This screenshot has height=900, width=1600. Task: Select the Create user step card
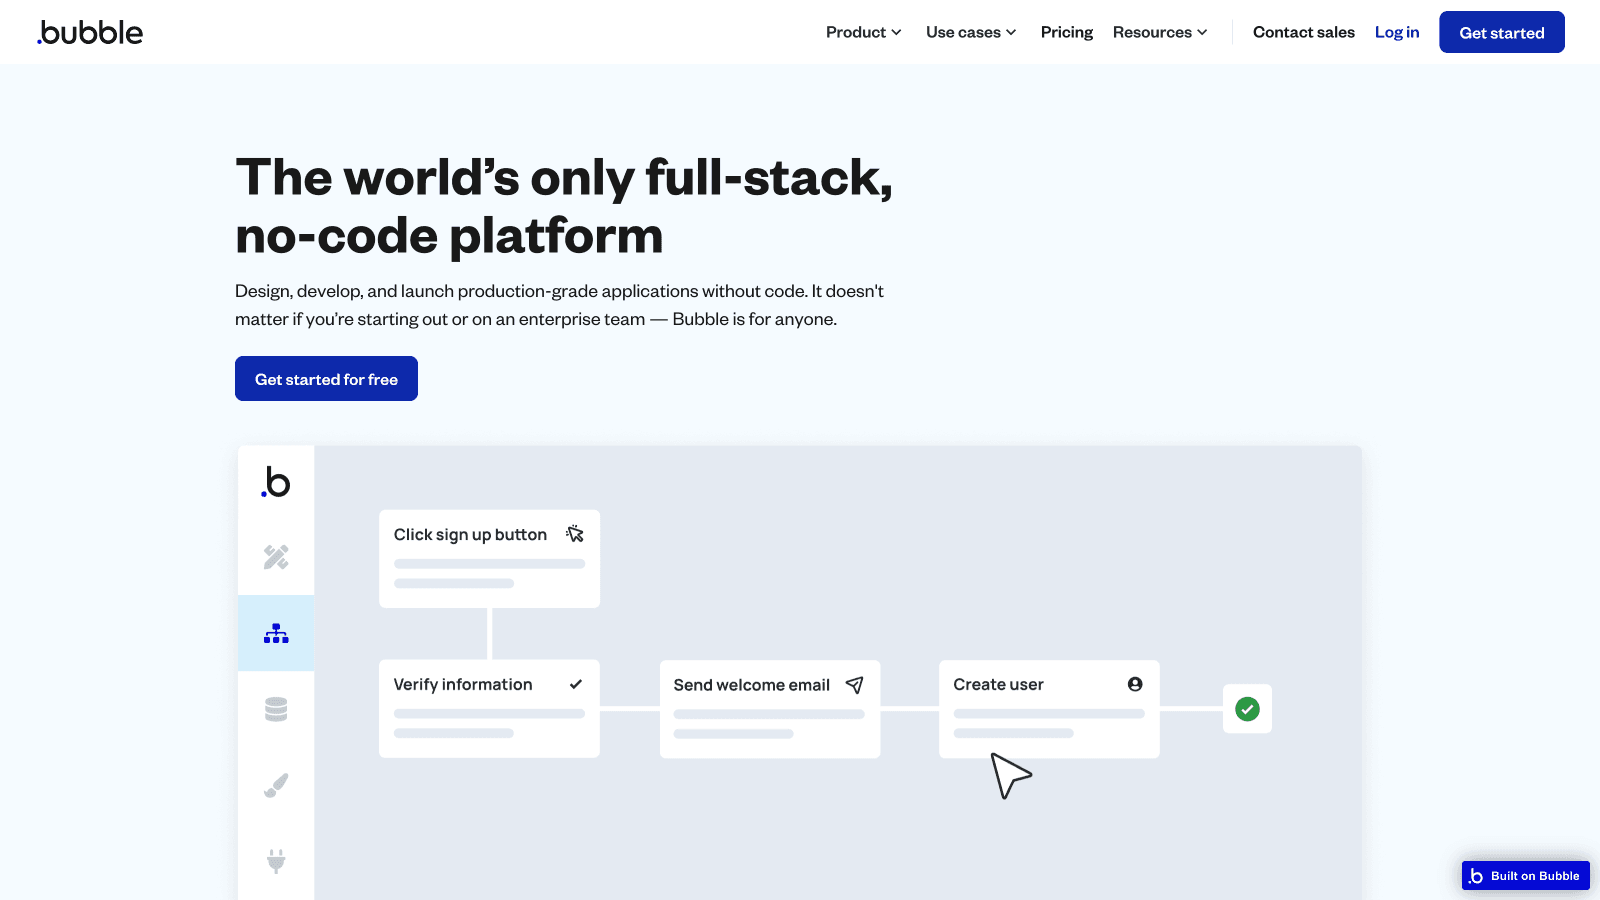tap(1049, 708)
